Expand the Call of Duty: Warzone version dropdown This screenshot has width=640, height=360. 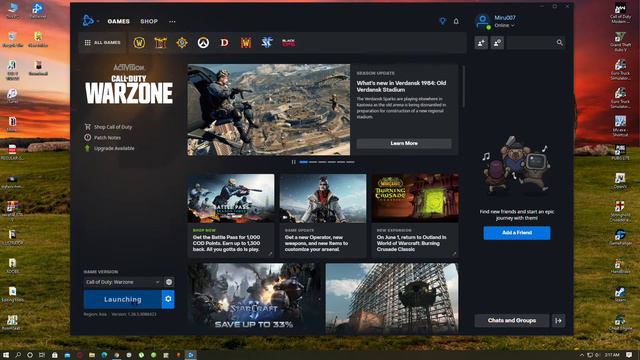[122, 282]
